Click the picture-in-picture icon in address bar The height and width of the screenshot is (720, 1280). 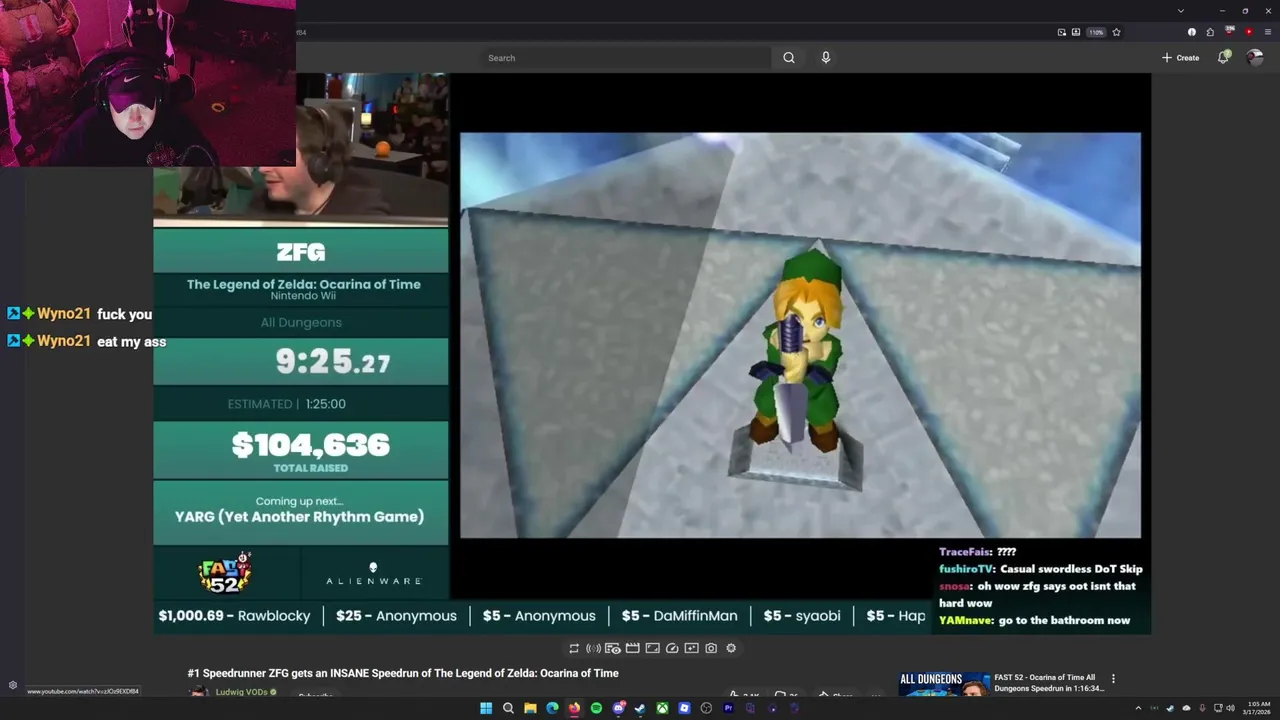[x=1062, y=32]
